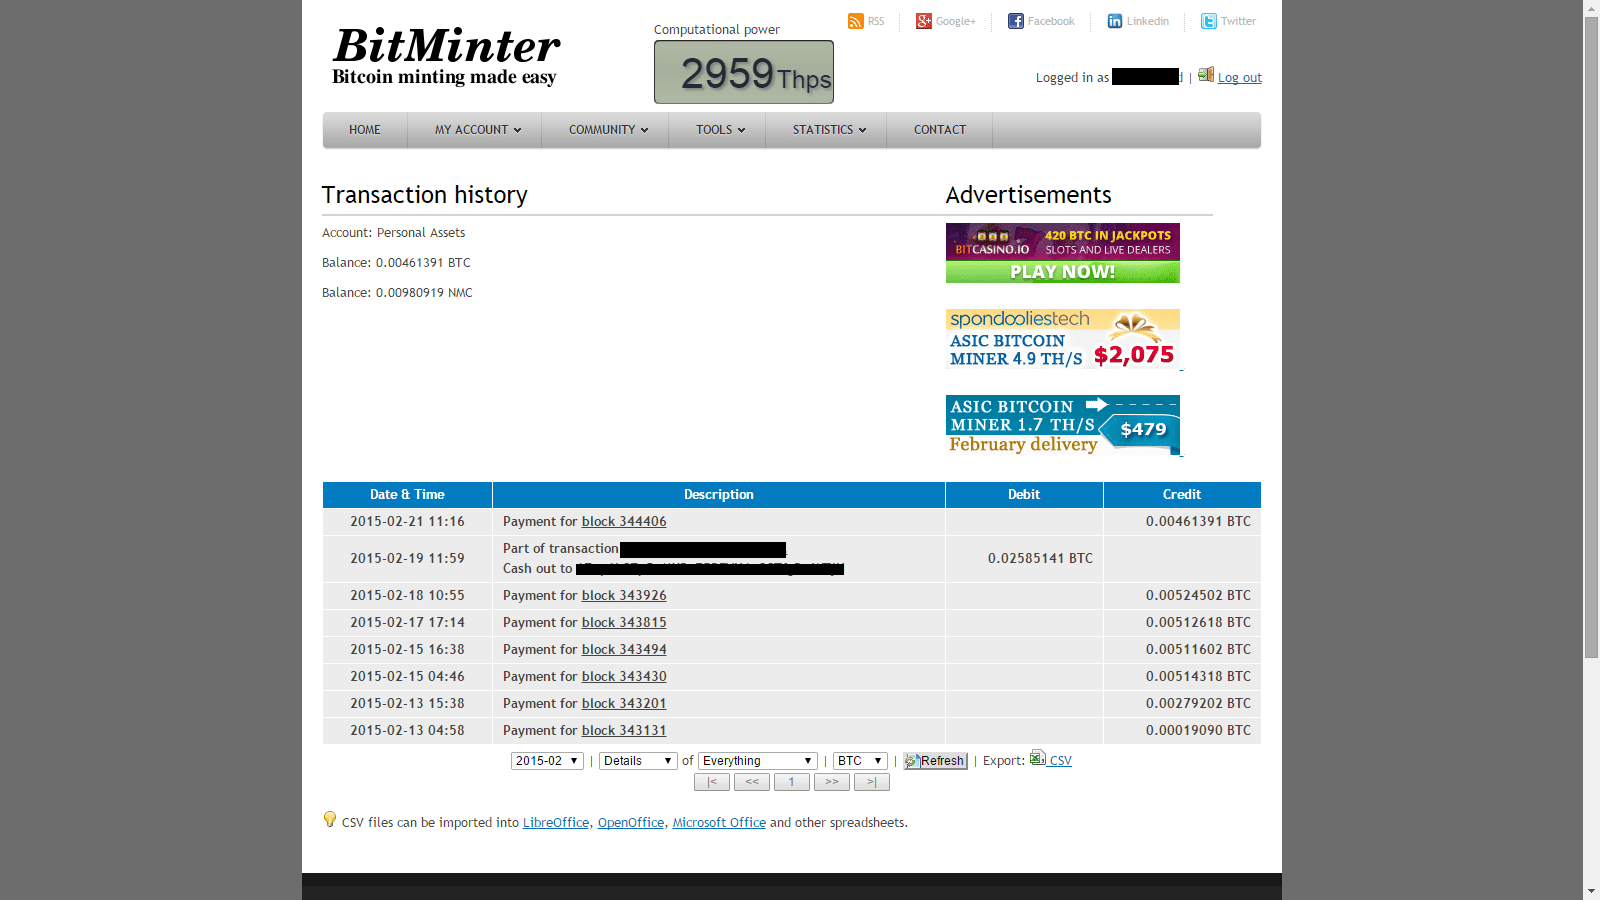Click the computational power 2959 Thps display

(744, 72)
